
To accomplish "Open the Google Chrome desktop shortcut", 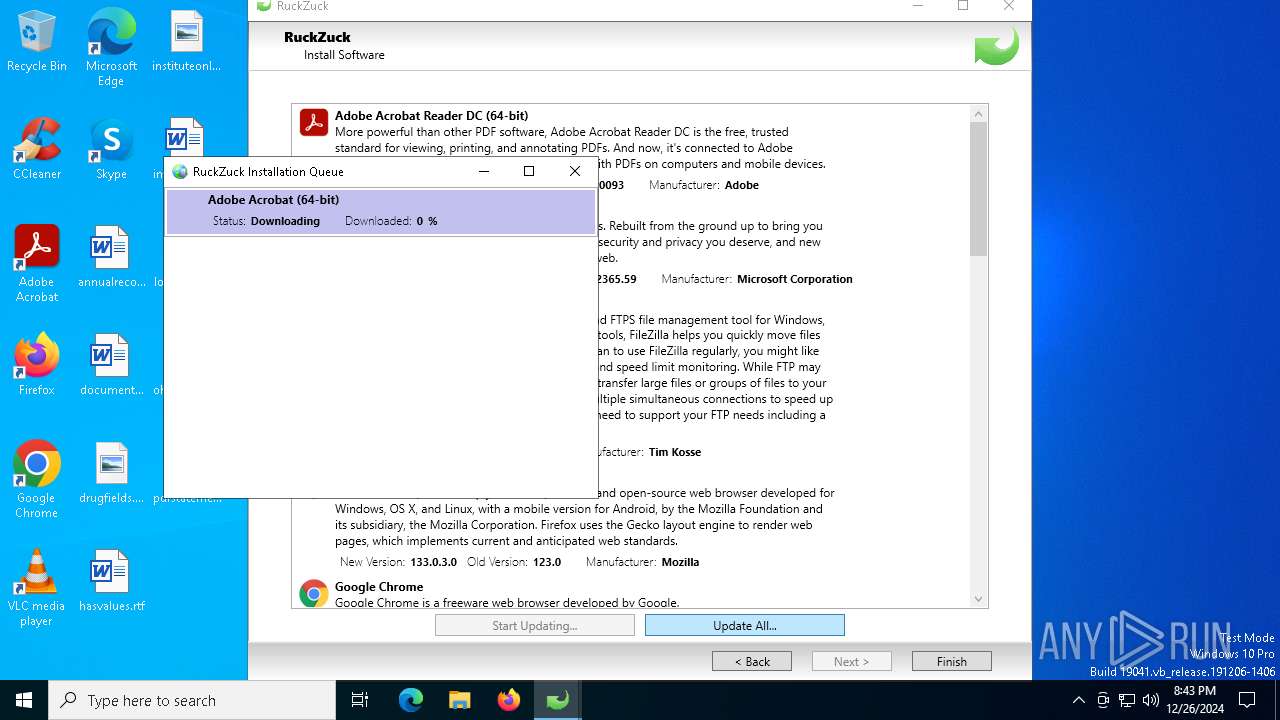I will pyautogui.click(x=37, y=480).
